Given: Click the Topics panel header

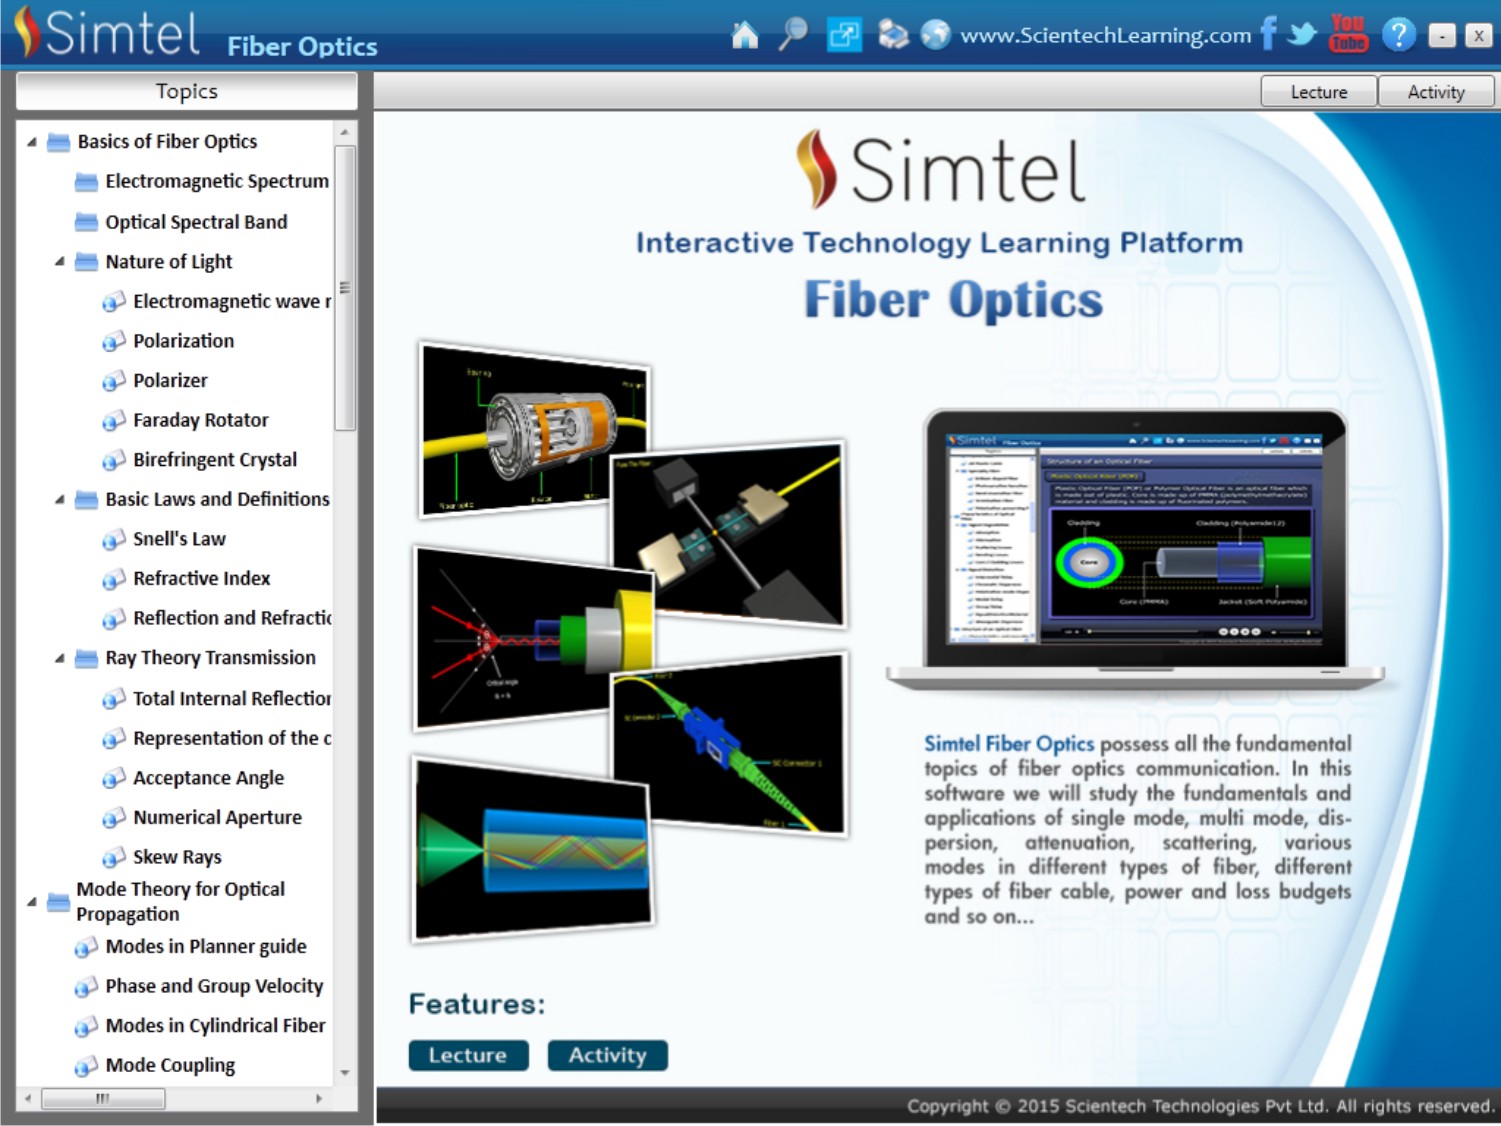Looking at the screenshot, I should click(x=187, y=91).
